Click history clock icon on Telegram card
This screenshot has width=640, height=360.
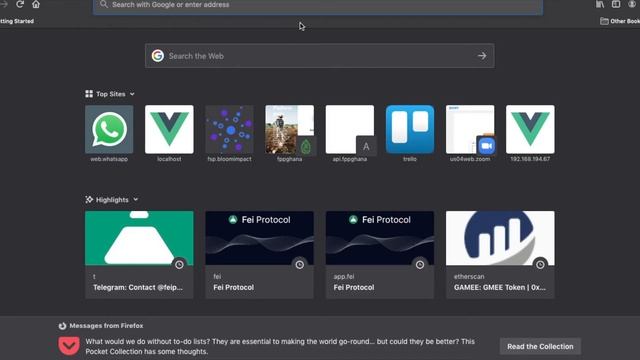click(179, 265)
